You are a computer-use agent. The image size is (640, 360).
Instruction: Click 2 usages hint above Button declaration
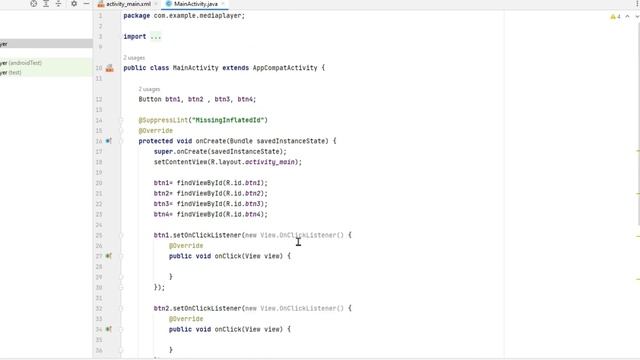(149, 89)
